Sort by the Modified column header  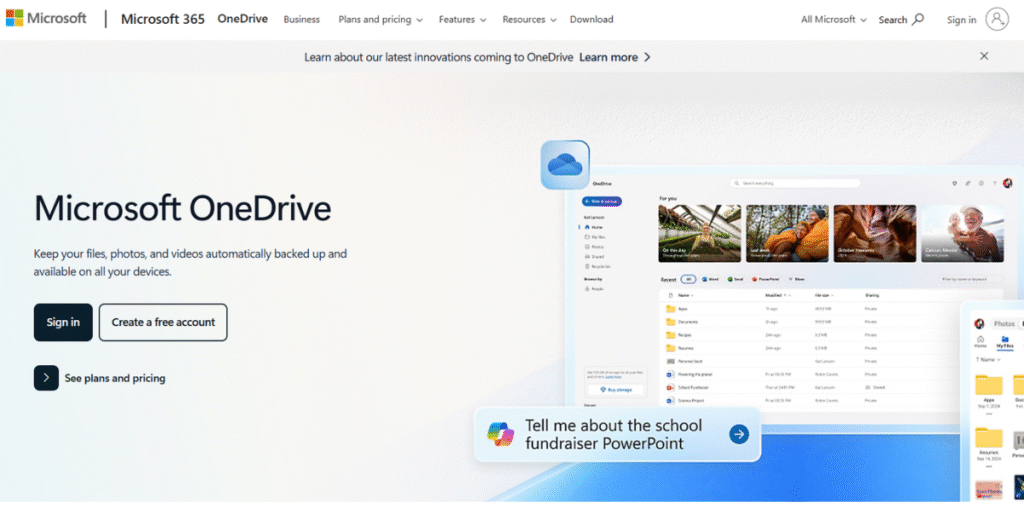[x=777, y=295]
